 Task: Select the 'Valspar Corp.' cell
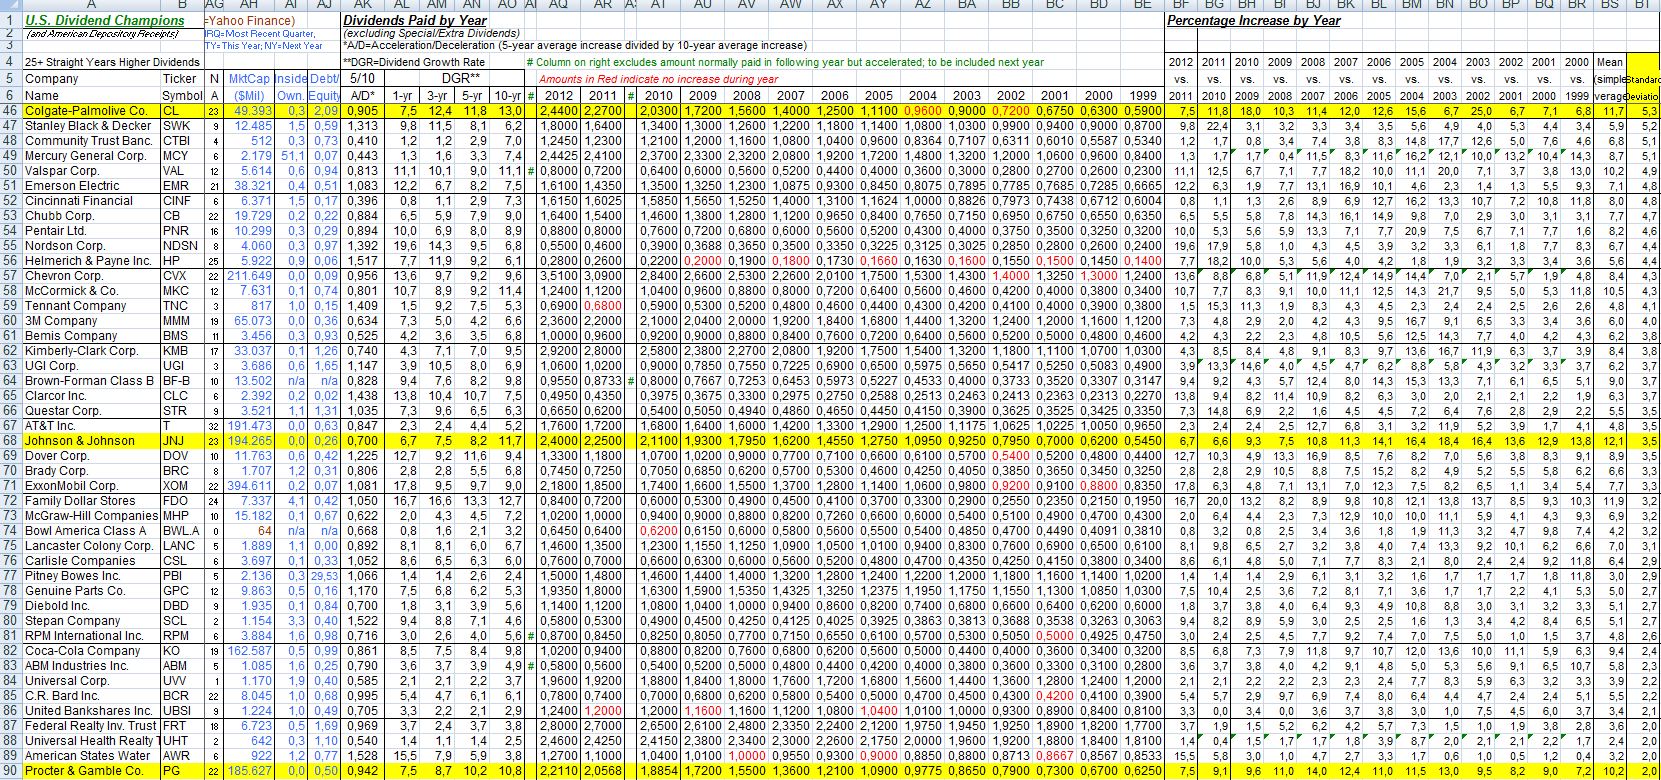click(91, 171)
